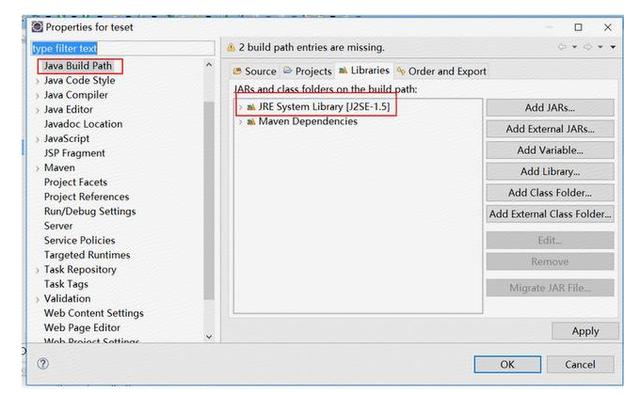
Task: Click the warning icon beside build path message
Action: pos(231,48)
